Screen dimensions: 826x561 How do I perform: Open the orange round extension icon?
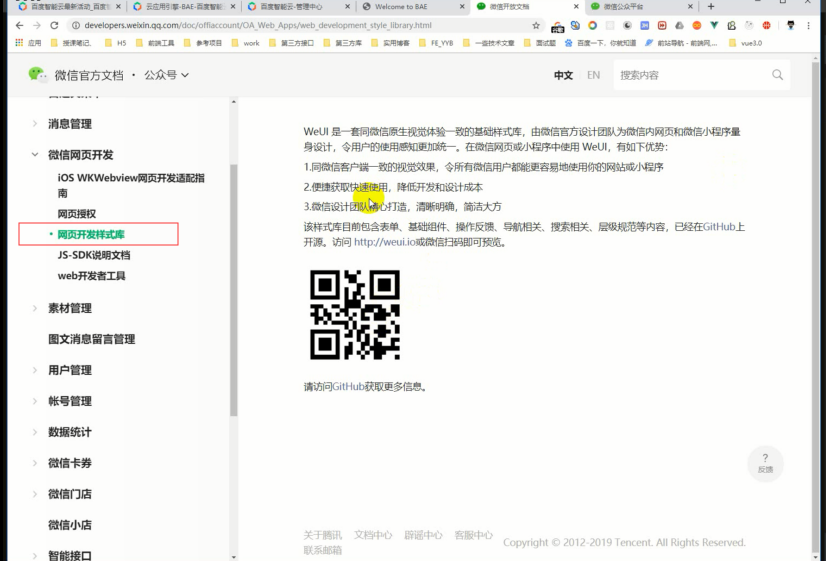[696, 25]
